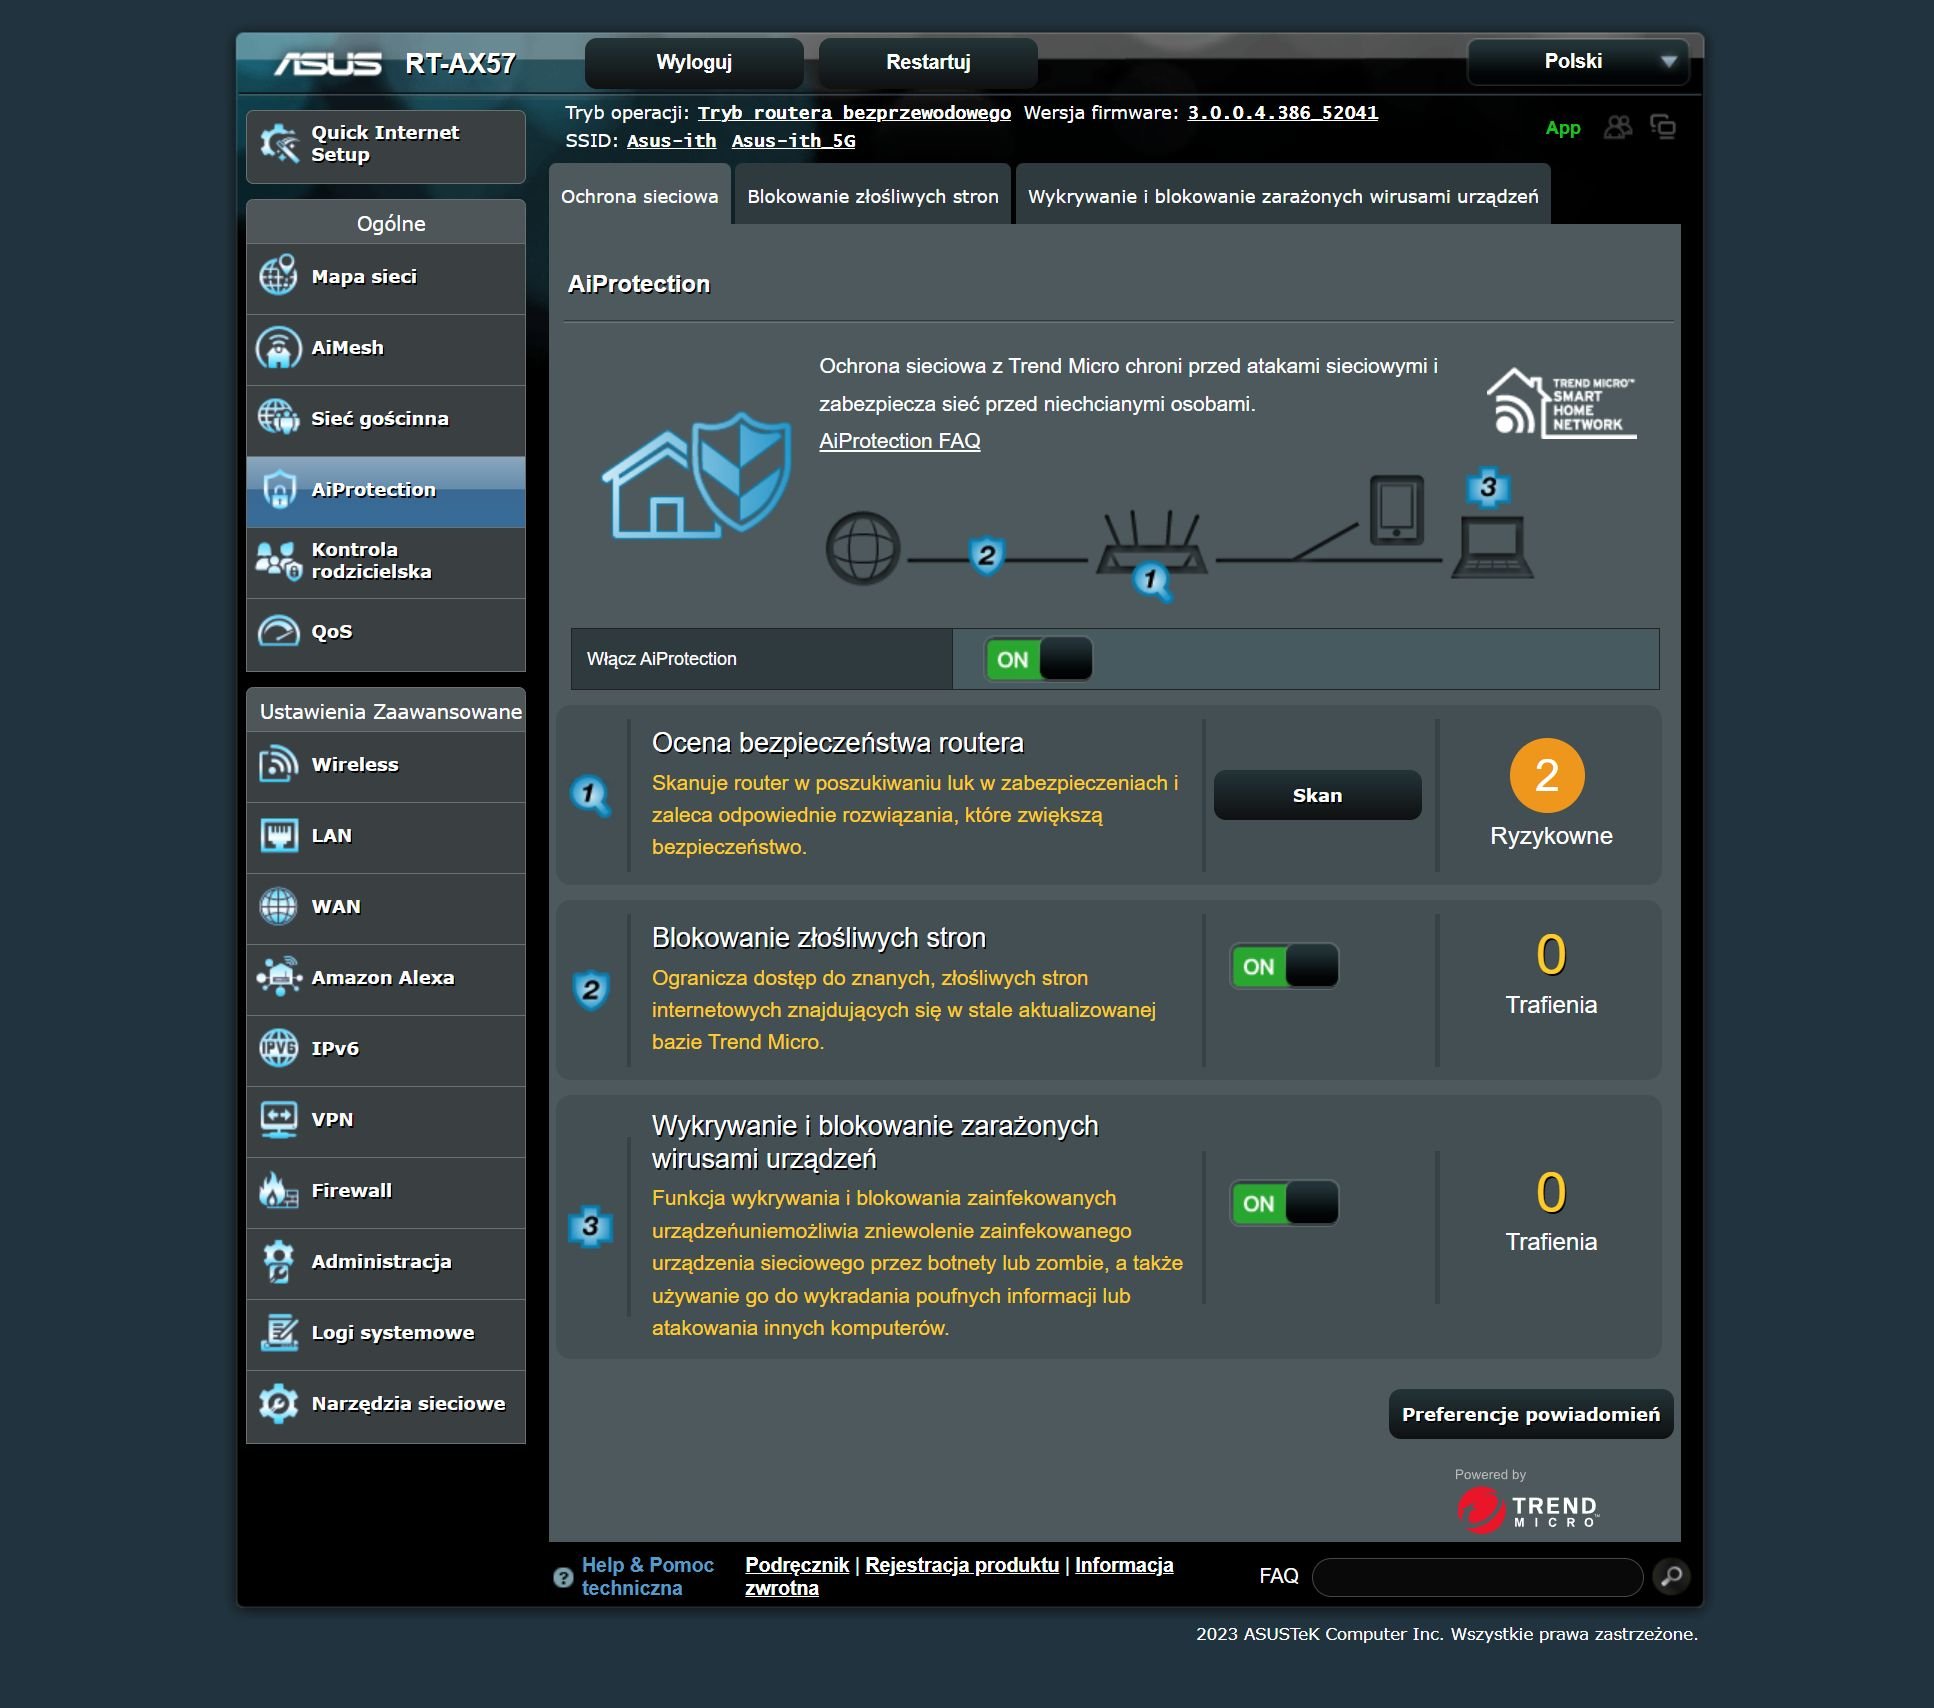Open the Firewall menu item
Viewport: 1934px width, 1708px height.
coord(386,1191)
